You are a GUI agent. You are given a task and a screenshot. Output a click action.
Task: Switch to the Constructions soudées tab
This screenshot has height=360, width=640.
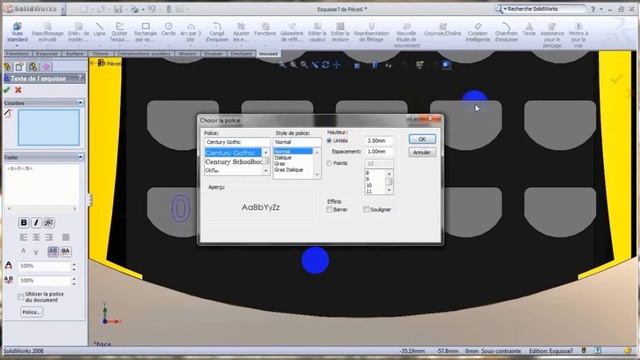pos(143,53)
